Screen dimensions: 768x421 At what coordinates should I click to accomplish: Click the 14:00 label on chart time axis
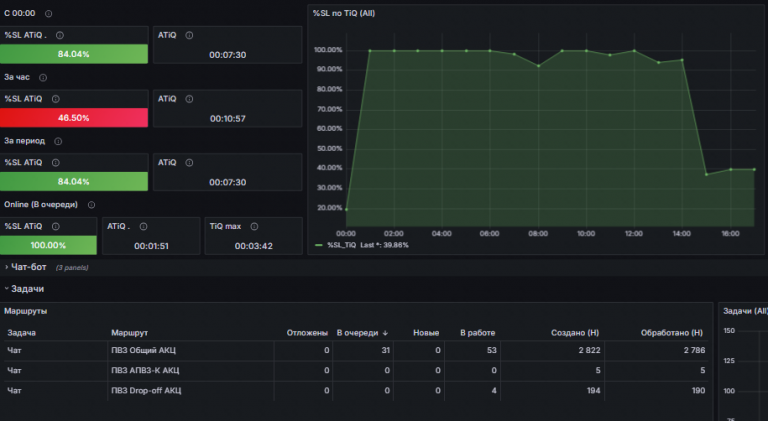pyautogui.click(x=681, y=234)
